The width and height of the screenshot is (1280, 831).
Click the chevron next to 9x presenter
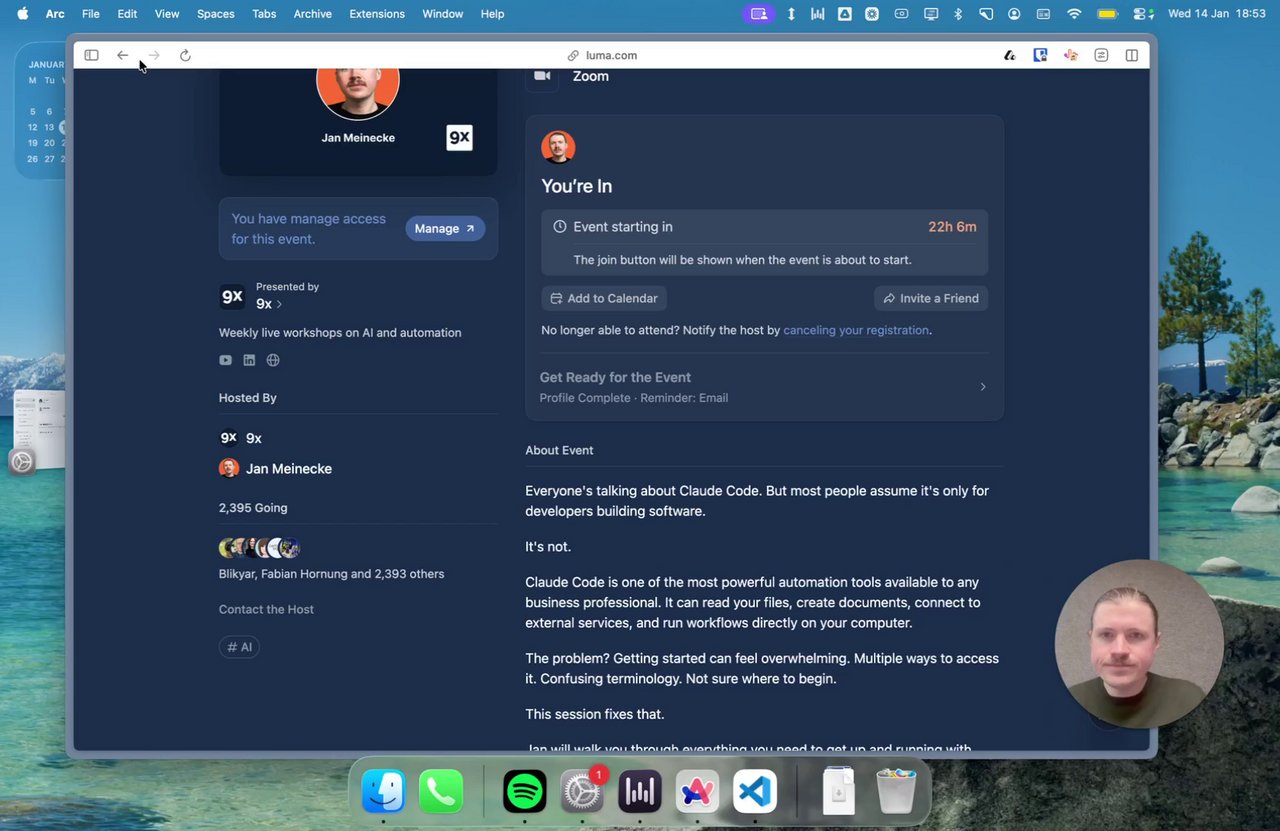279,304
